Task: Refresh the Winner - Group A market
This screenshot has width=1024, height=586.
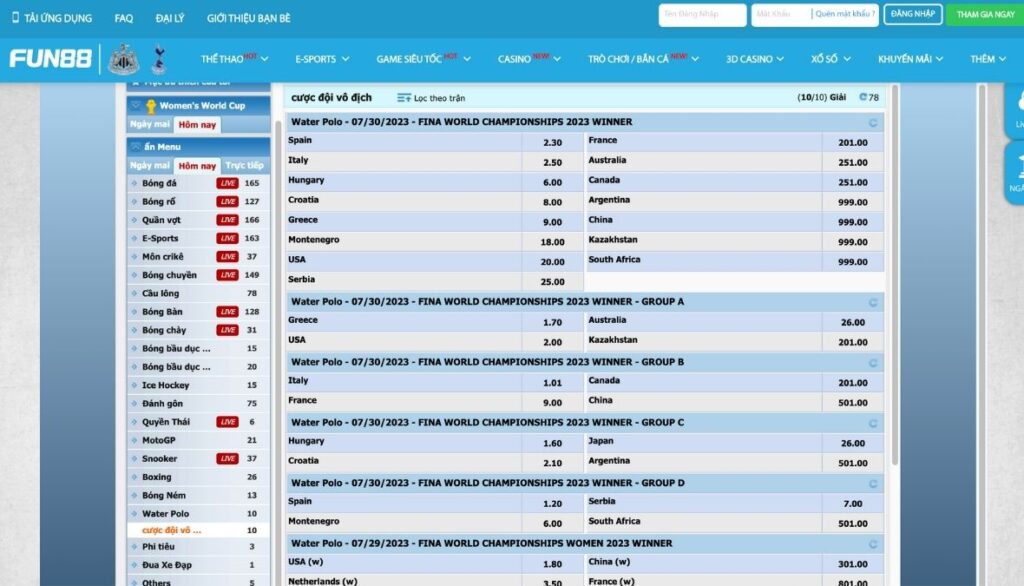Action: [x=872, y=302]
